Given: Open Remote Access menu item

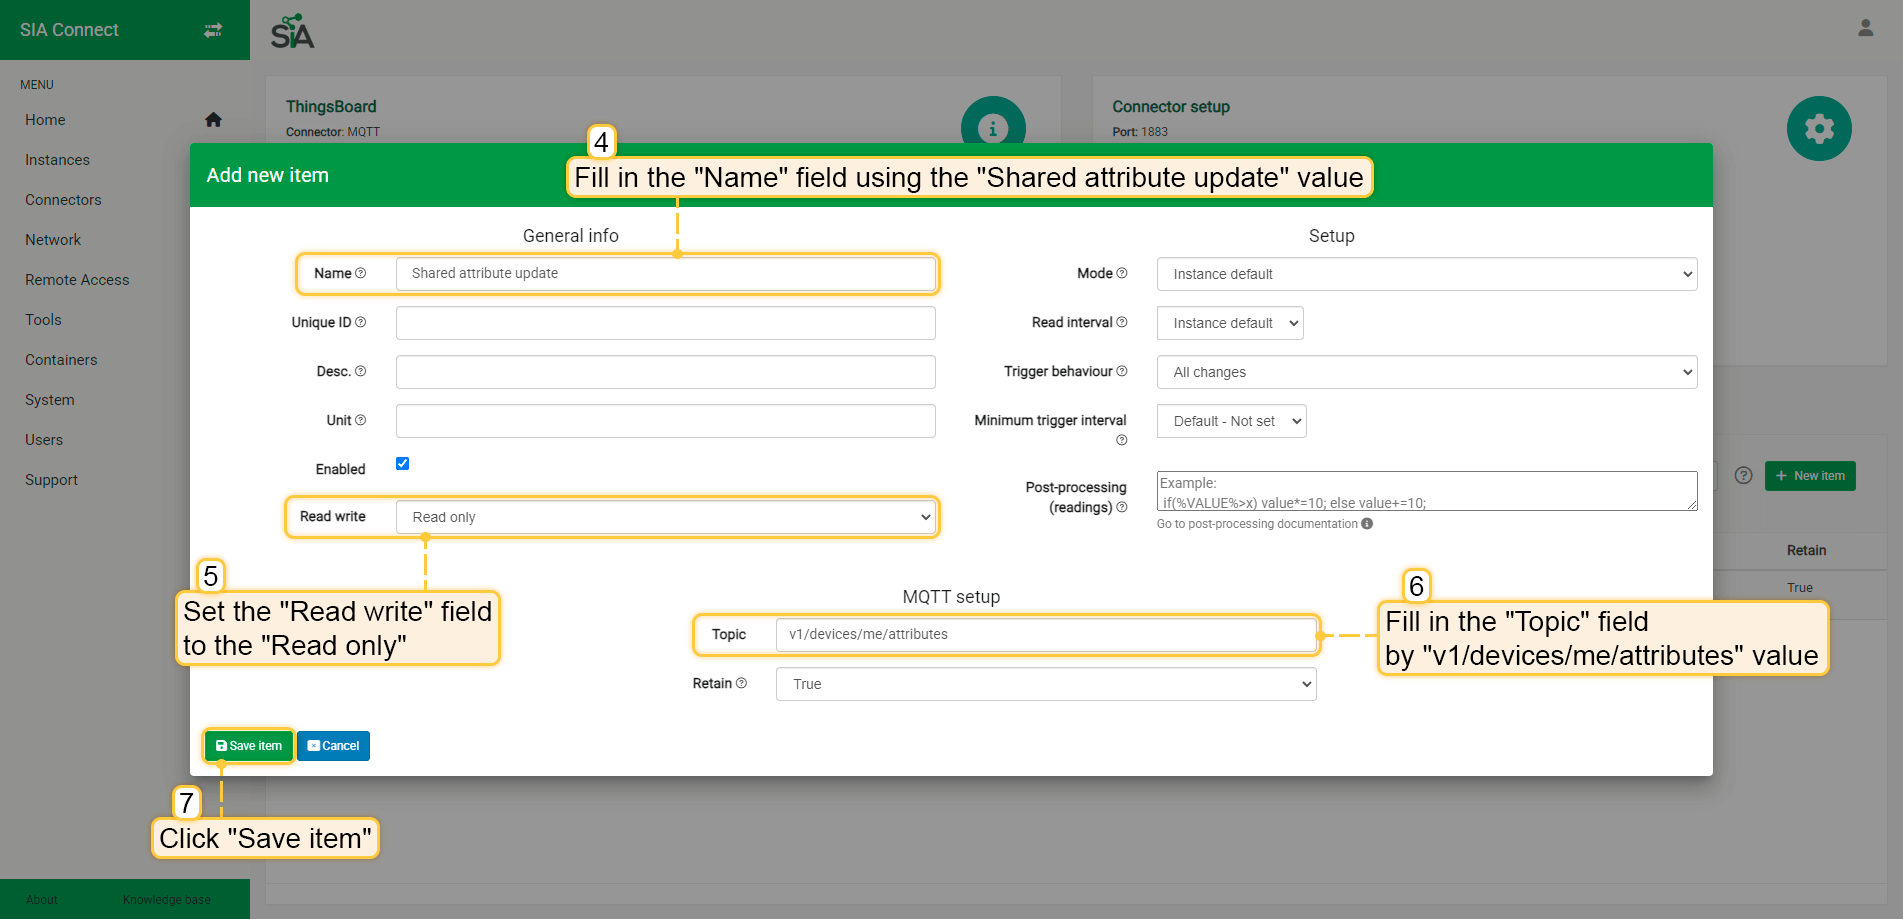Looking at the screenshot, I should (x=77, y=280).
